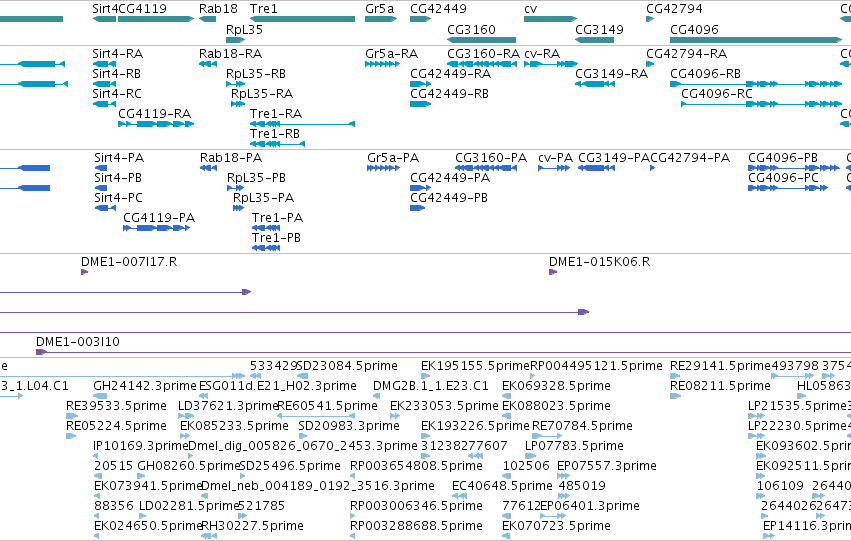Screen dimensions: 851x541
Task: Click the Rab18 gene feature
Action: tap(207, 19)
